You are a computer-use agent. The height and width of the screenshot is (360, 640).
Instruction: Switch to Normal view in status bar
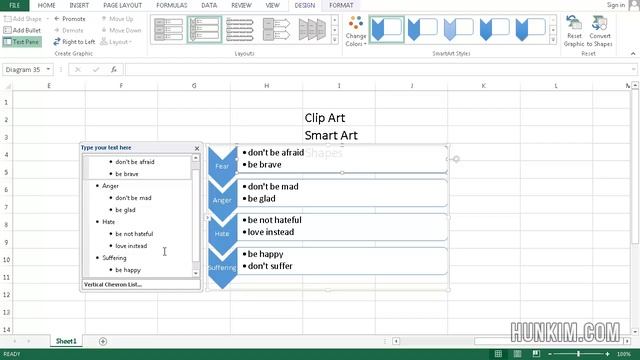pos(498,354)
